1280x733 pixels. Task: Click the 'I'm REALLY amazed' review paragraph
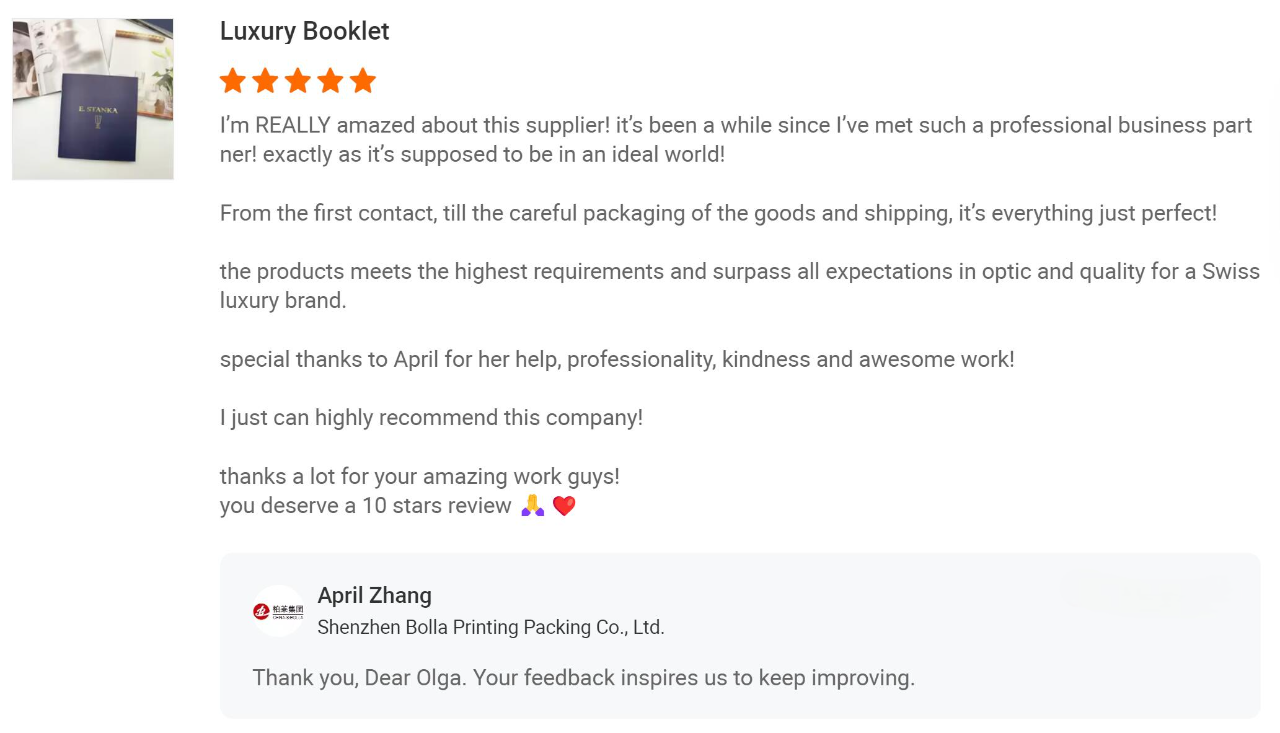(736, 140)
